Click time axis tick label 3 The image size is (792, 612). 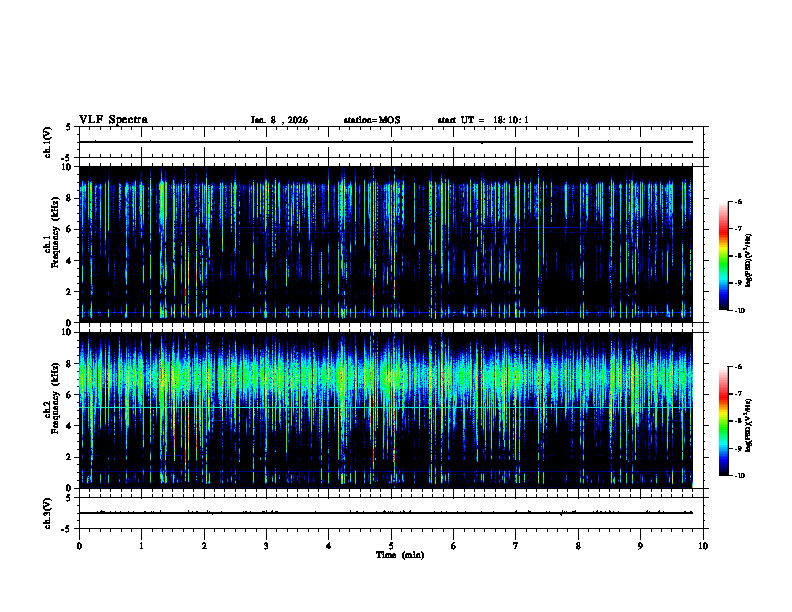click(266, 546)
